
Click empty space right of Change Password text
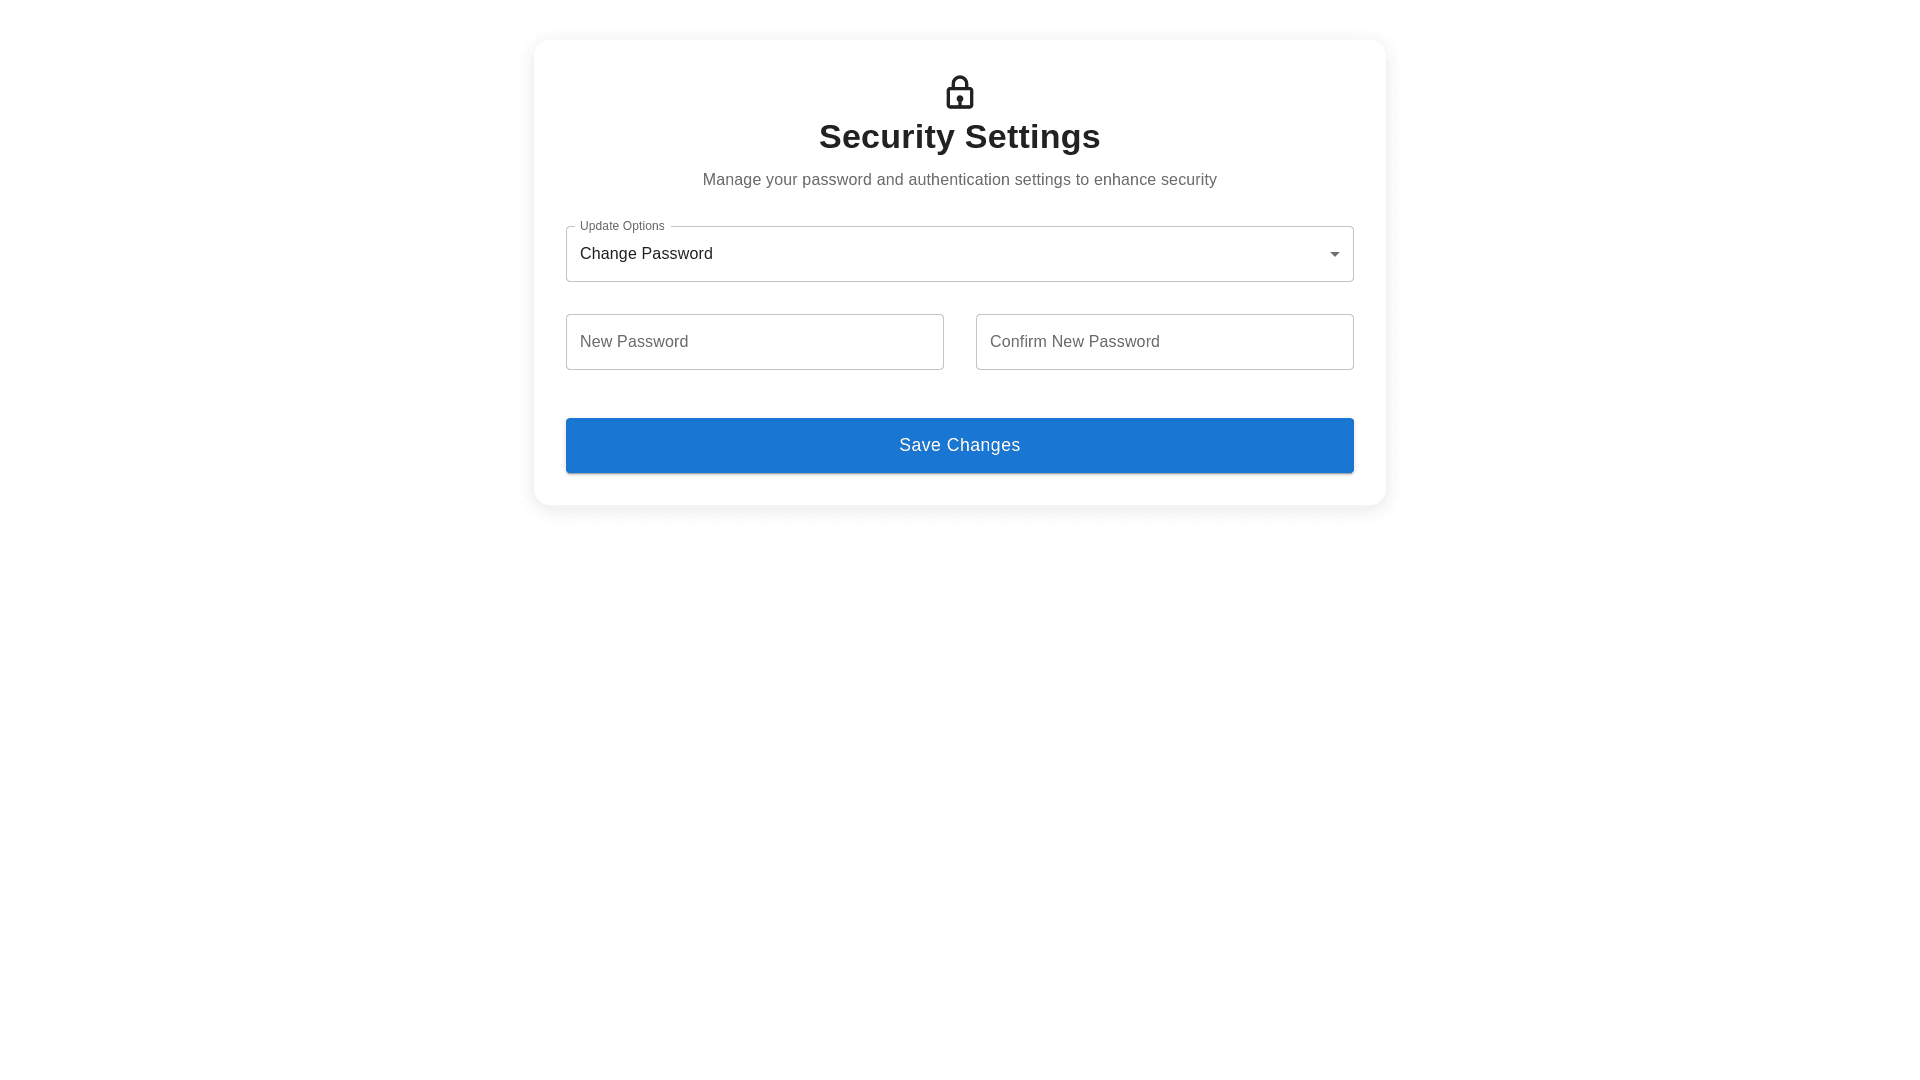(x=1000, y=254)
